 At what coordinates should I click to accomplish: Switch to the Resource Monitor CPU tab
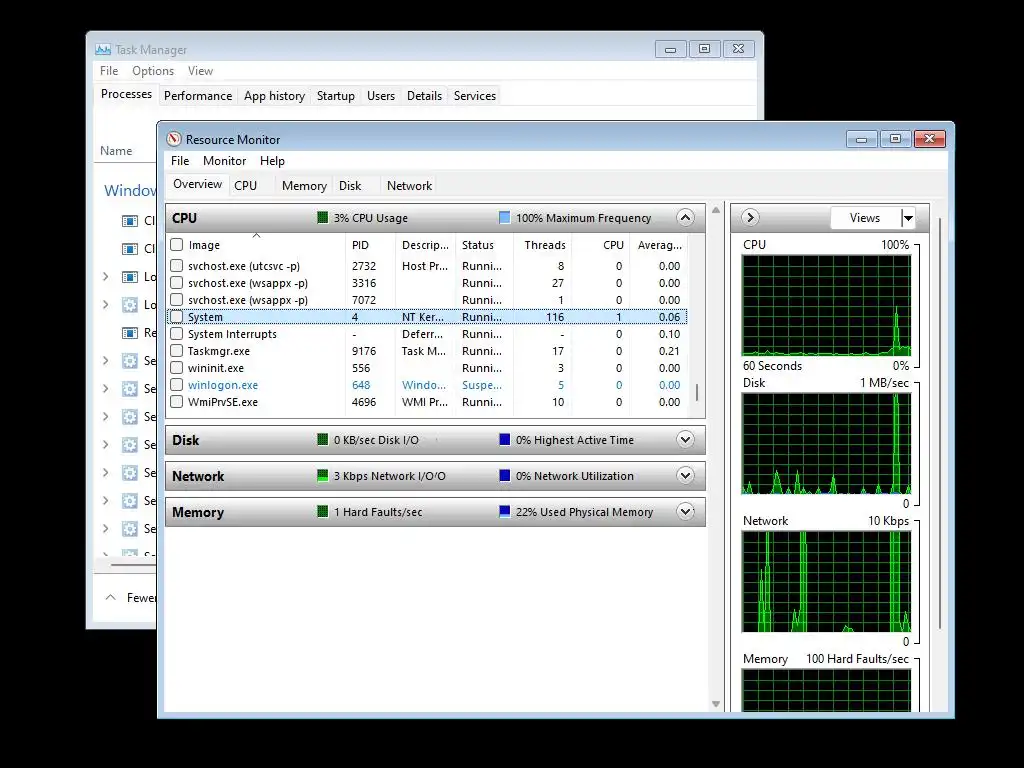[246, 185]
